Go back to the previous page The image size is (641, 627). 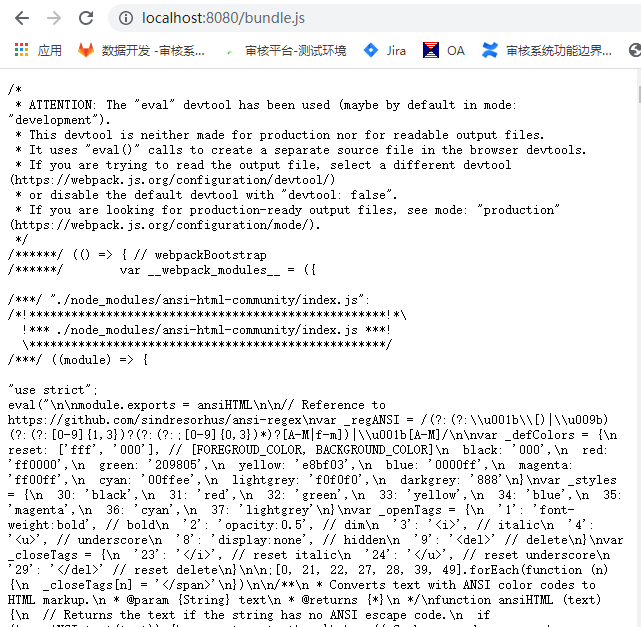pos(22,18)
